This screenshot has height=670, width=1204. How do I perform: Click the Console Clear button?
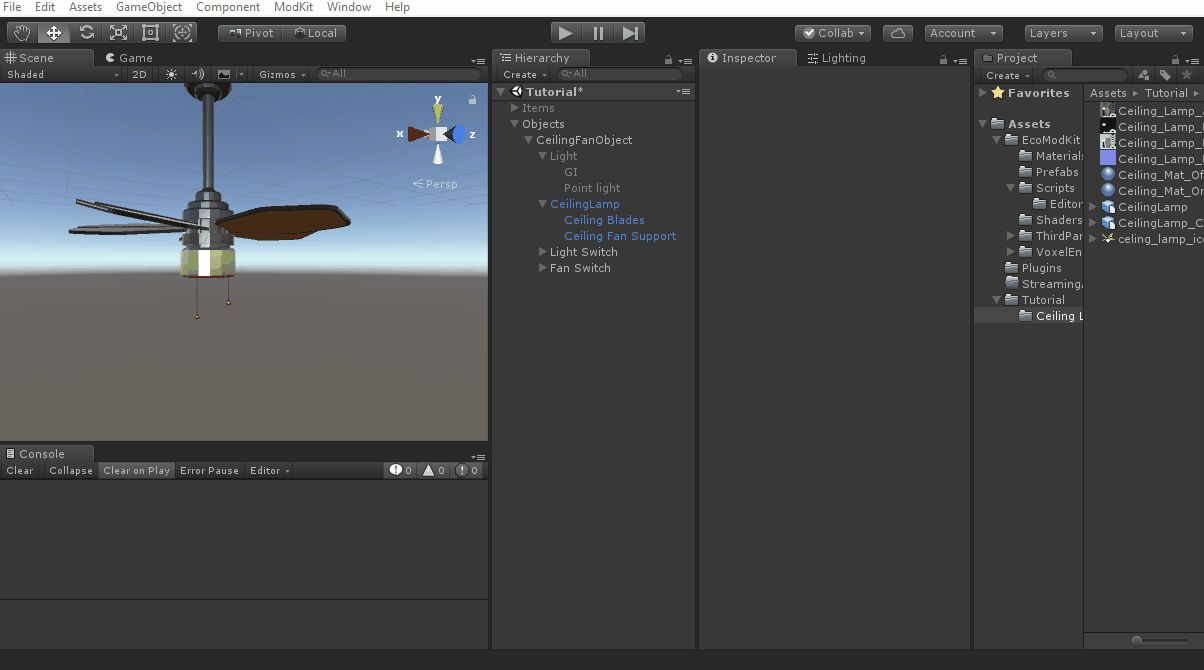point(20,471)
